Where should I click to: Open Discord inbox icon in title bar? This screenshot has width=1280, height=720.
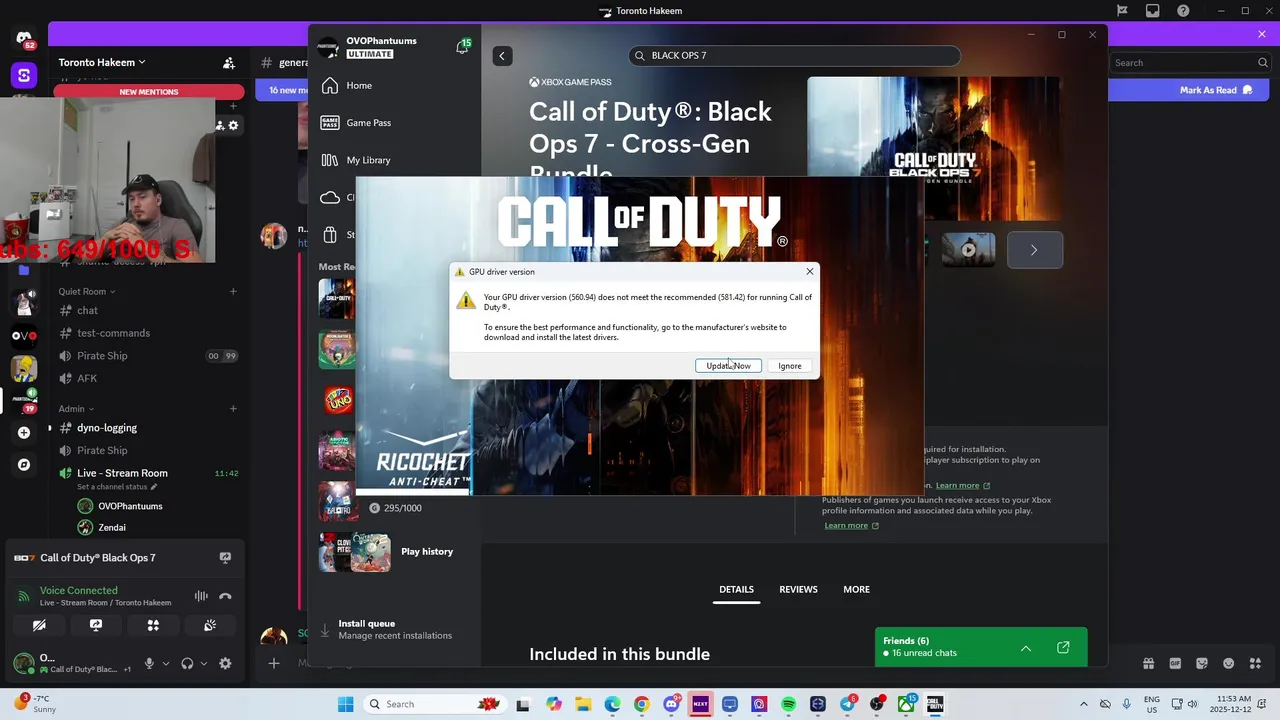click(1153, 11)
